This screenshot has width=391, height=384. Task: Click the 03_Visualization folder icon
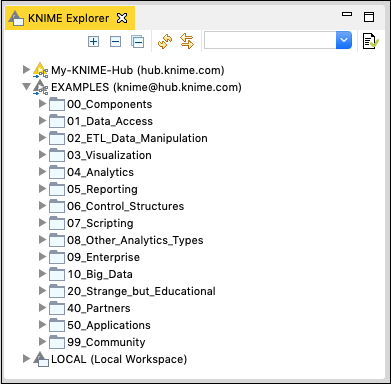57,155
